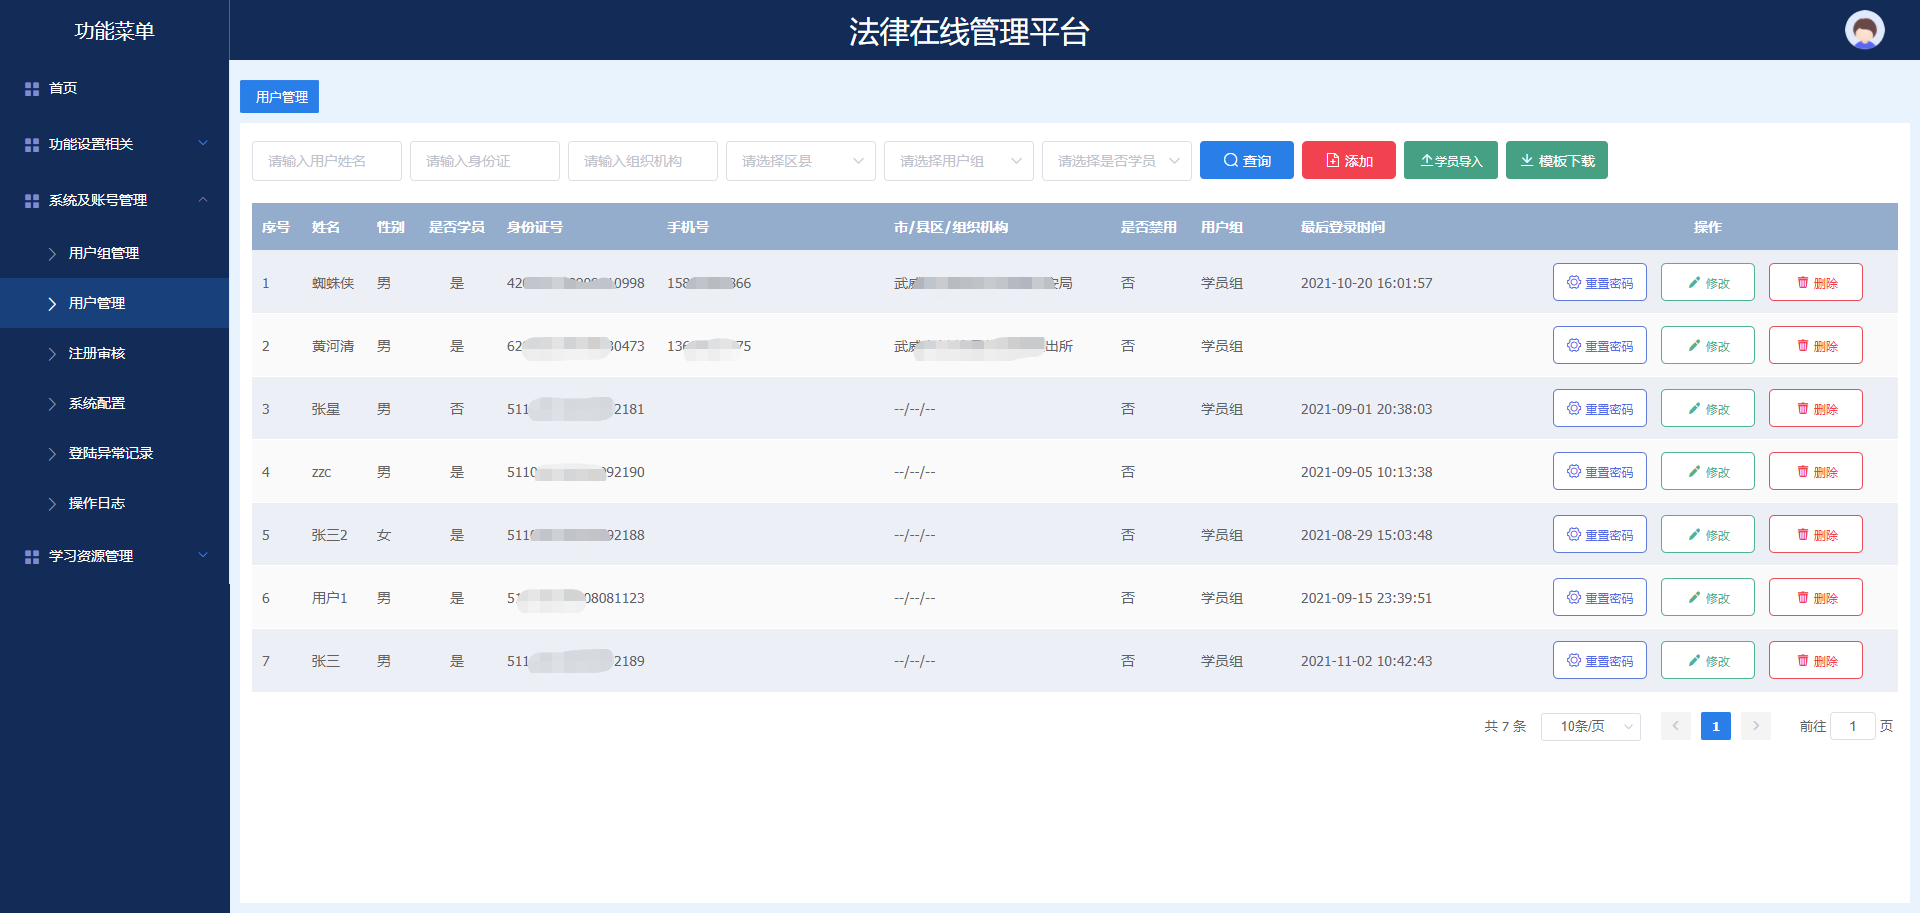Viewport: 1920px width, 913px height.
Task: Click the edit pencil icon for 张三2
Action: tap(1694, 535)
